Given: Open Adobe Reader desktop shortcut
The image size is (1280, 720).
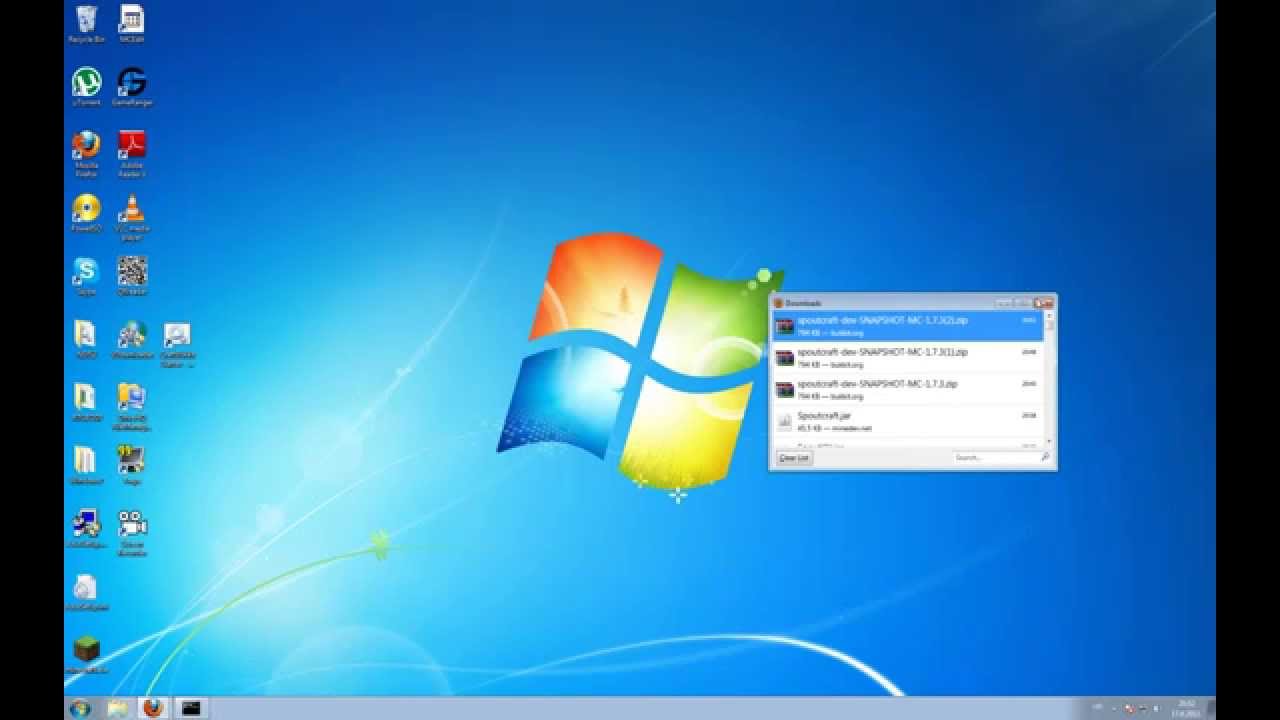Looking at the screenshot, I should pyautogui.click(x=131, y=152).
